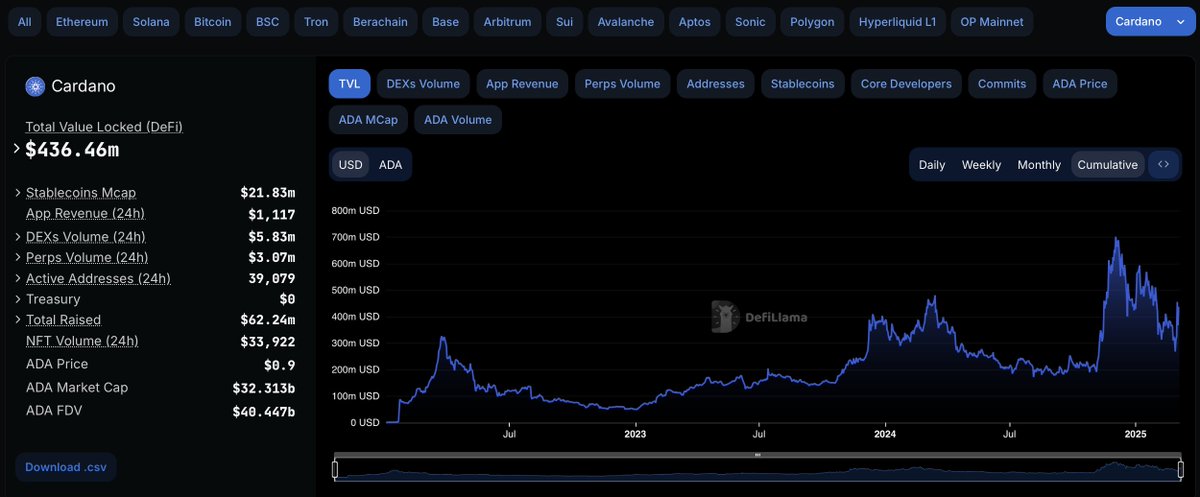Select the Berachain chain tab
Image resolution: width=1200 pixels, height=497 pixels.
click(380, 21)
